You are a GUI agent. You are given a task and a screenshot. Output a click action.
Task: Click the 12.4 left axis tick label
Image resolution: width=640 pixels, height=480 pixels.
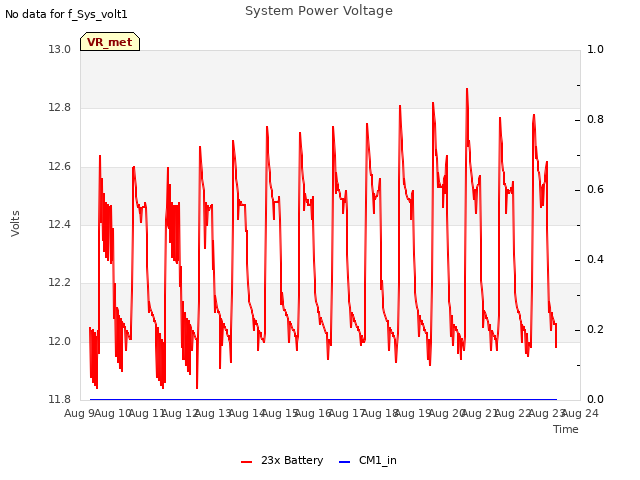(59, 224)
